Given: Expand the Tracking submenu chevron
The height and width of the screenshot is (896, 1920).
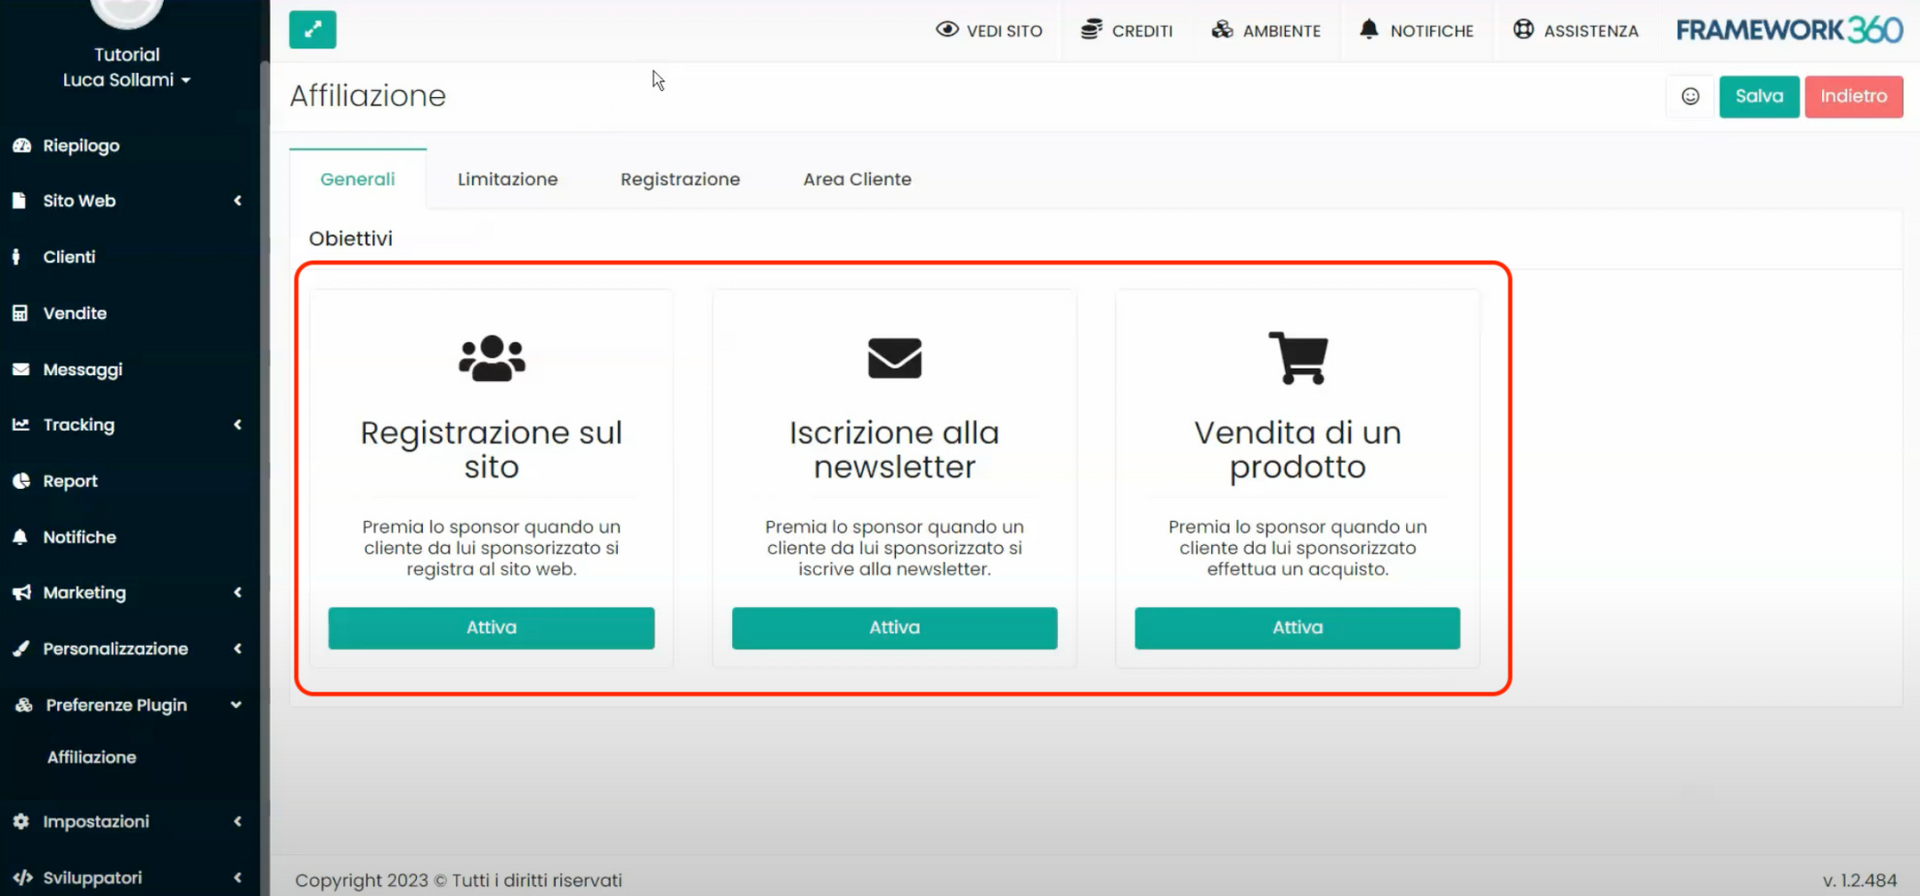Looking at the screenshot, I should [238, 425].
